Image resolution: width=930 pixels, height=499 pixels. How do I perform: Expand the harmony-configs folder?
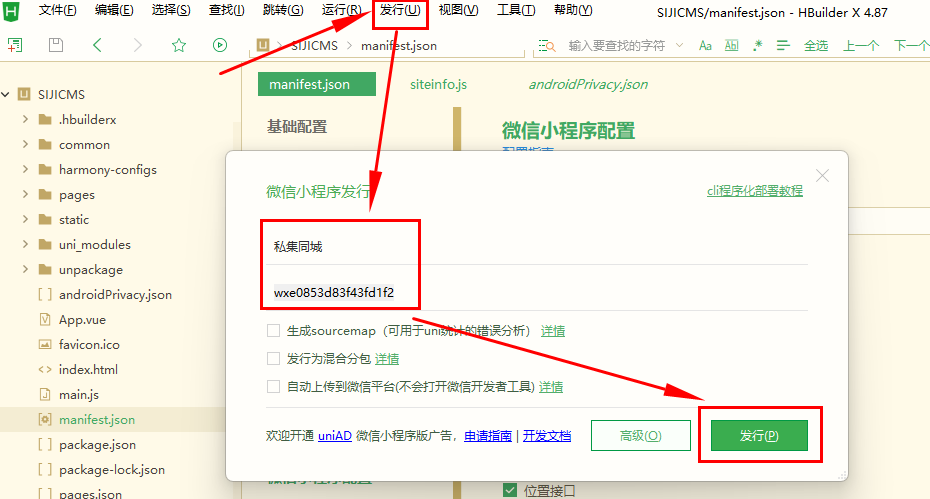click(x=25, y=169)
